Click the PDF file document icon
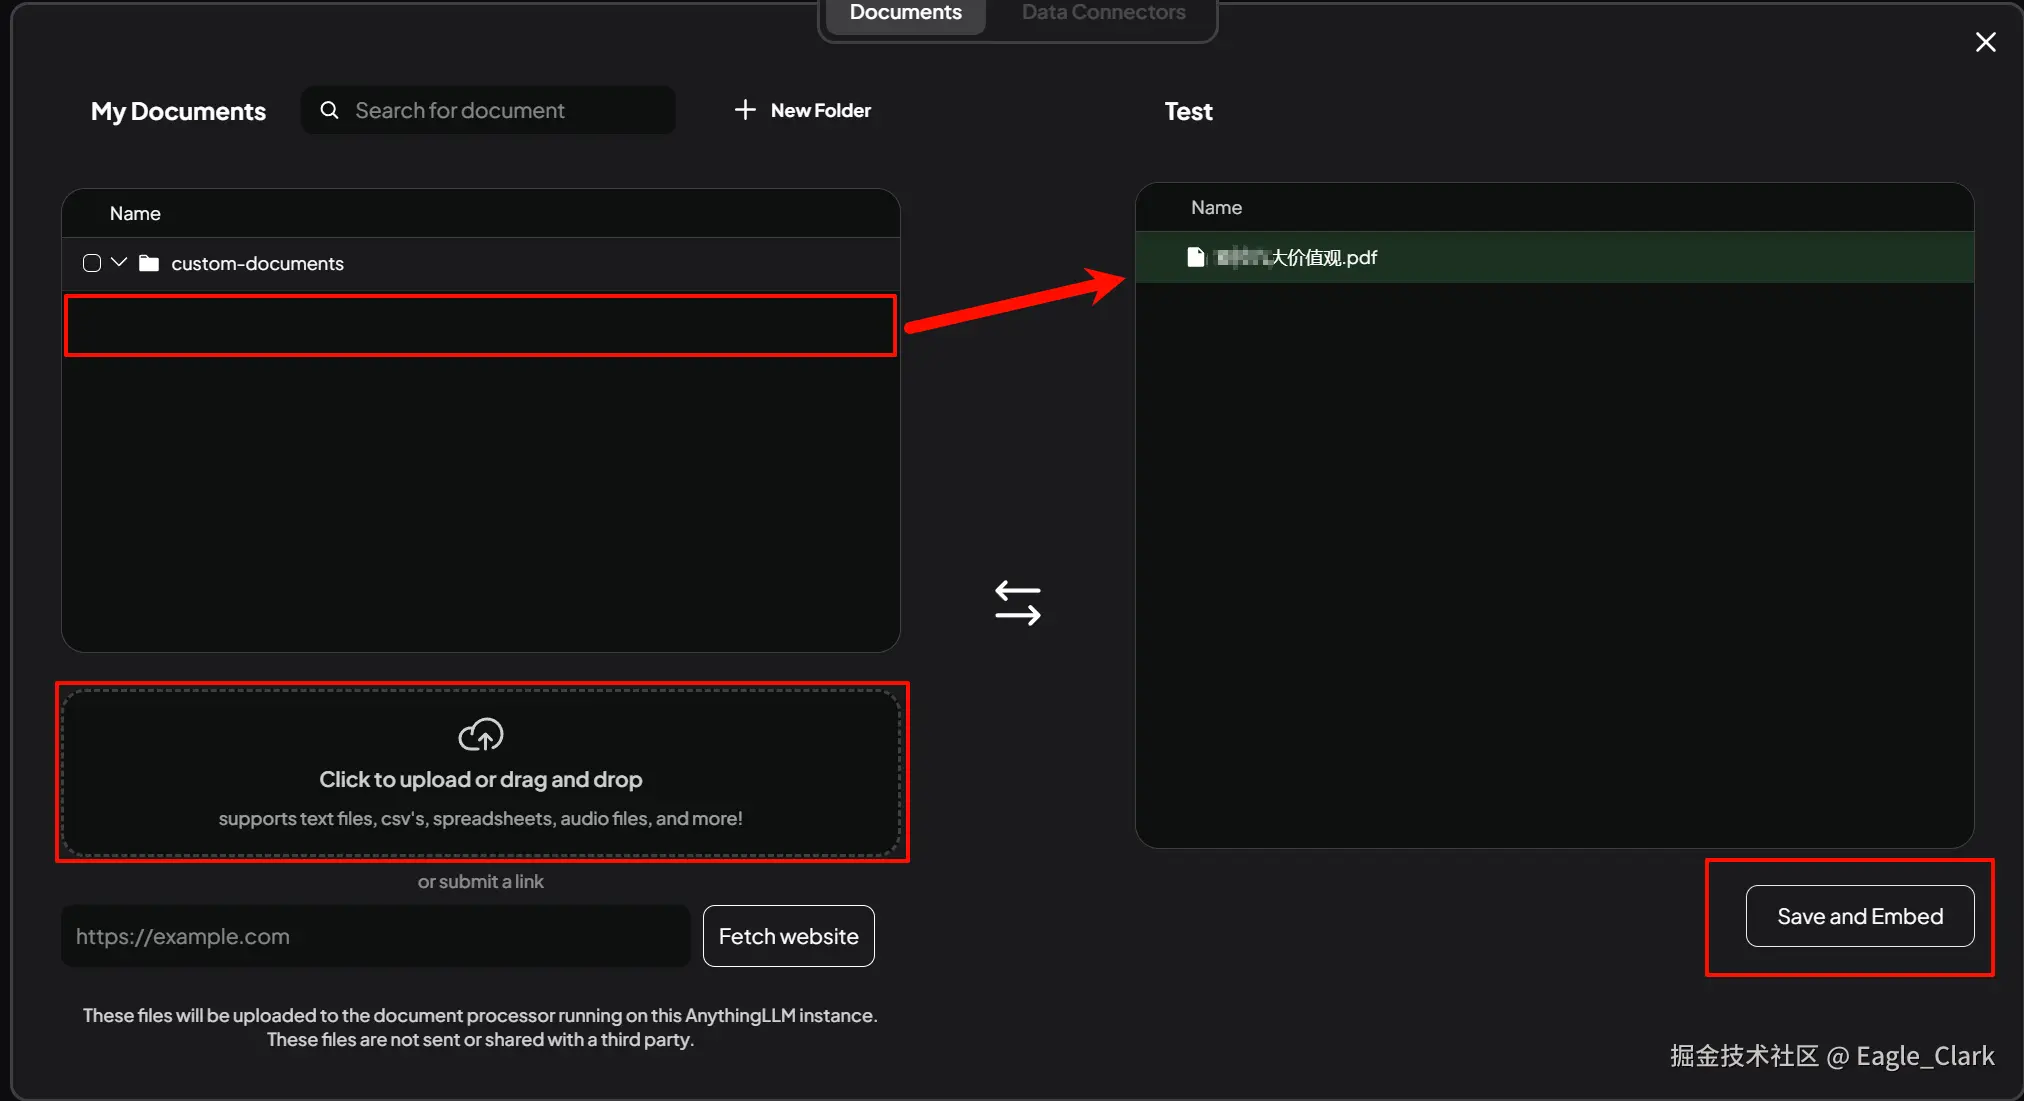Screen dimensions: 2024x1101 tap(1195, 257)
